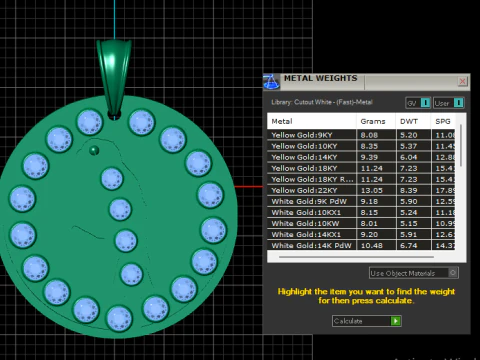Screen dimensions: 480x360
Task: Close the Metal Weights dialog
Action: 462,81
